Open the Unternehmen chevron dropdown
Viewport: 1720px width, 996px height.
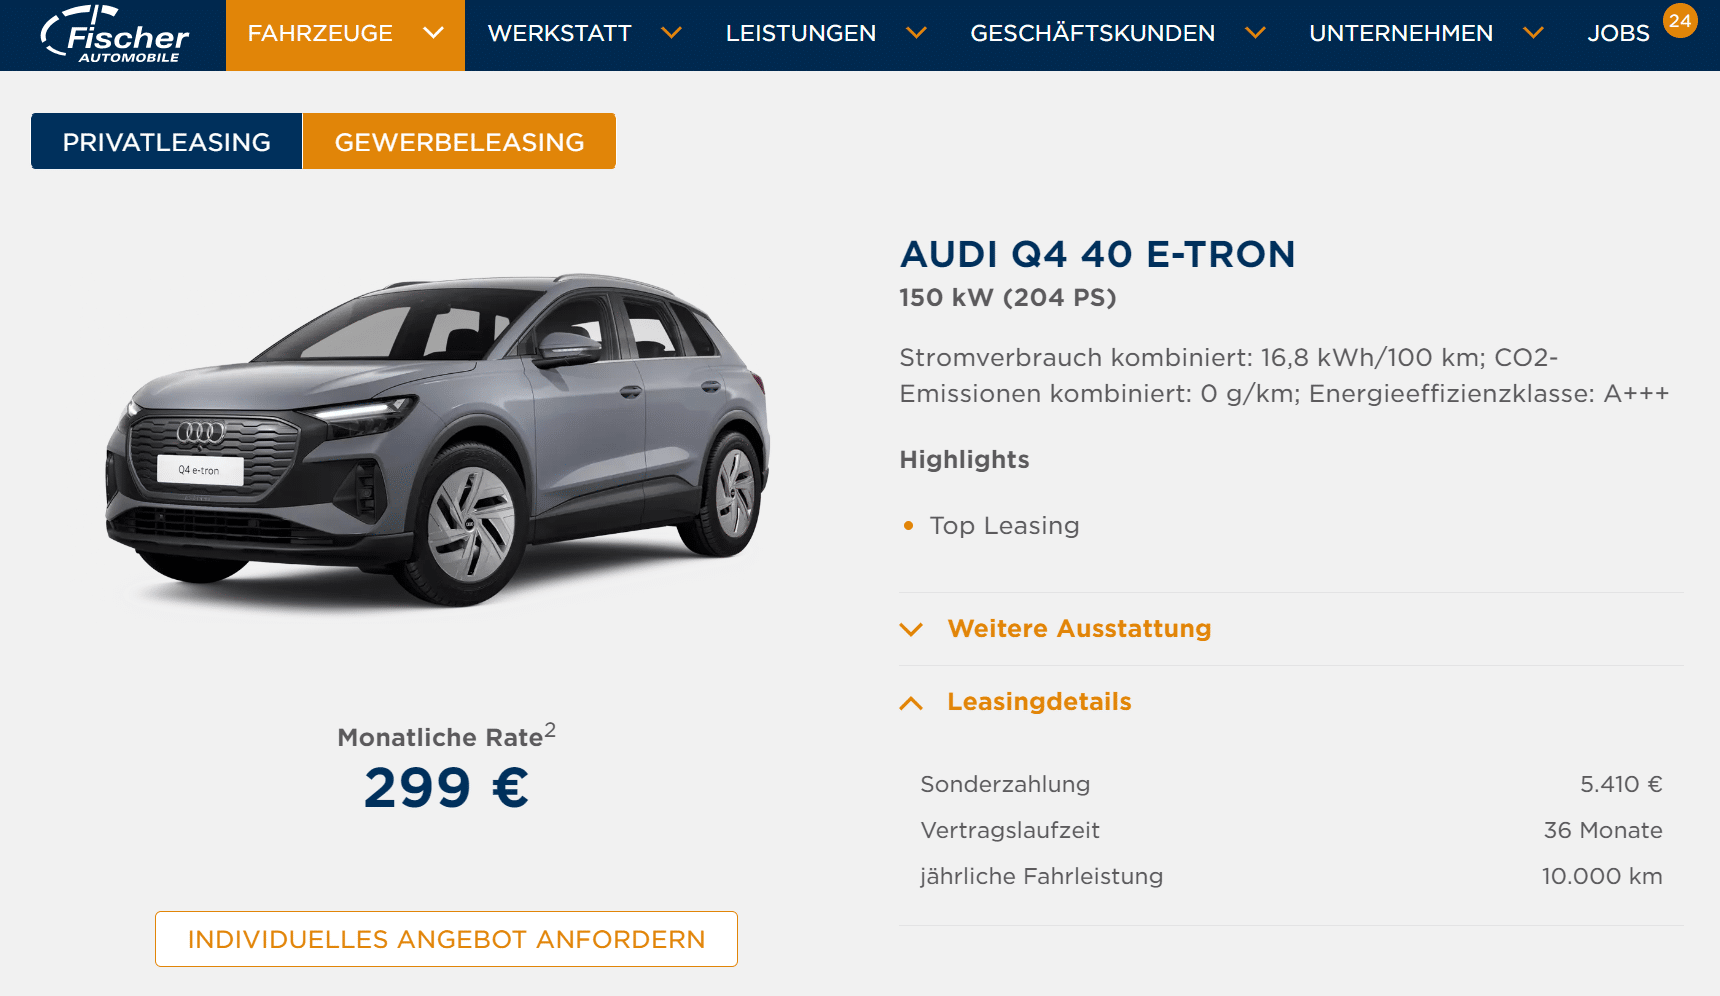1533,33
